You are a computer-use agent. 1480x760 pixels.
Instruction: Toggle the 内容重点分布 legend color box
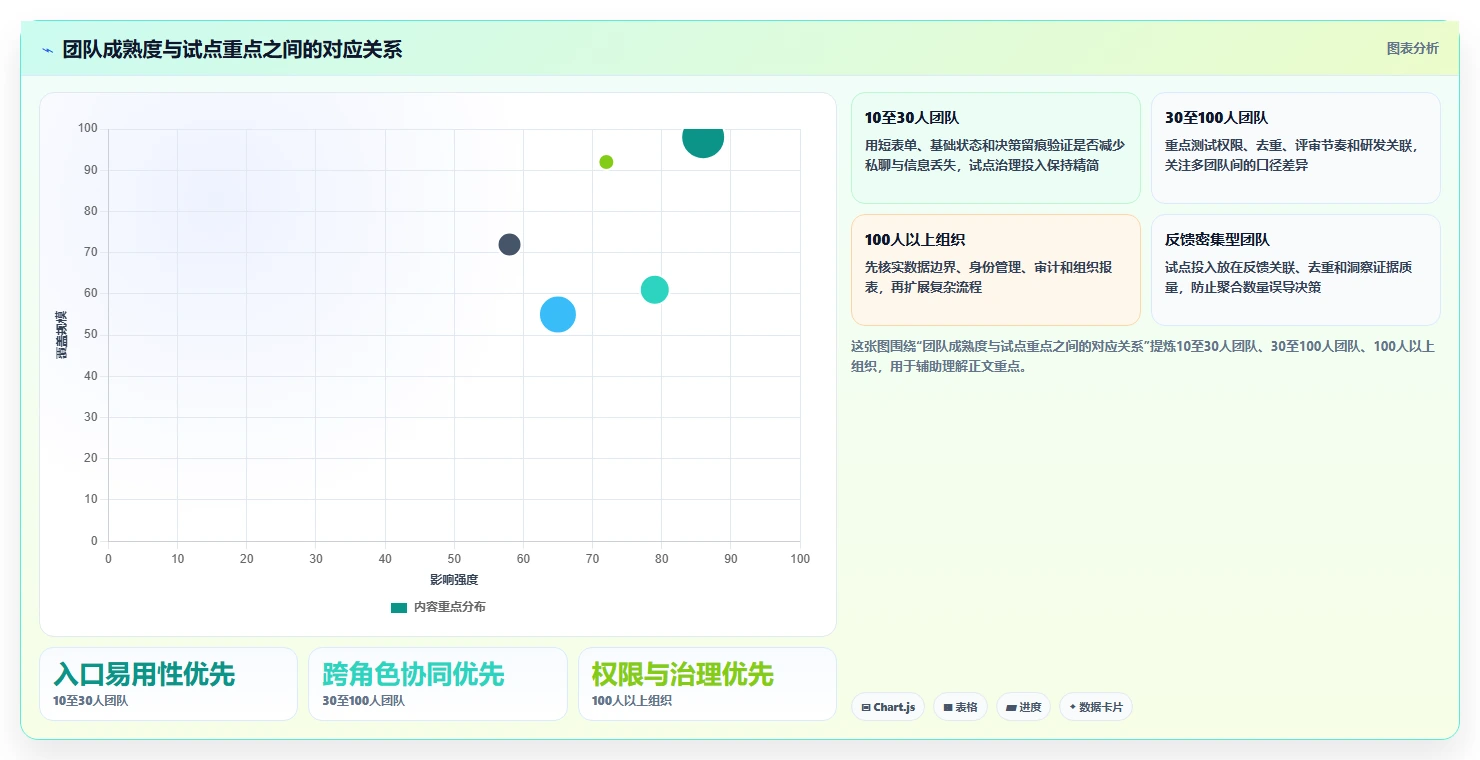pos(399,607)
